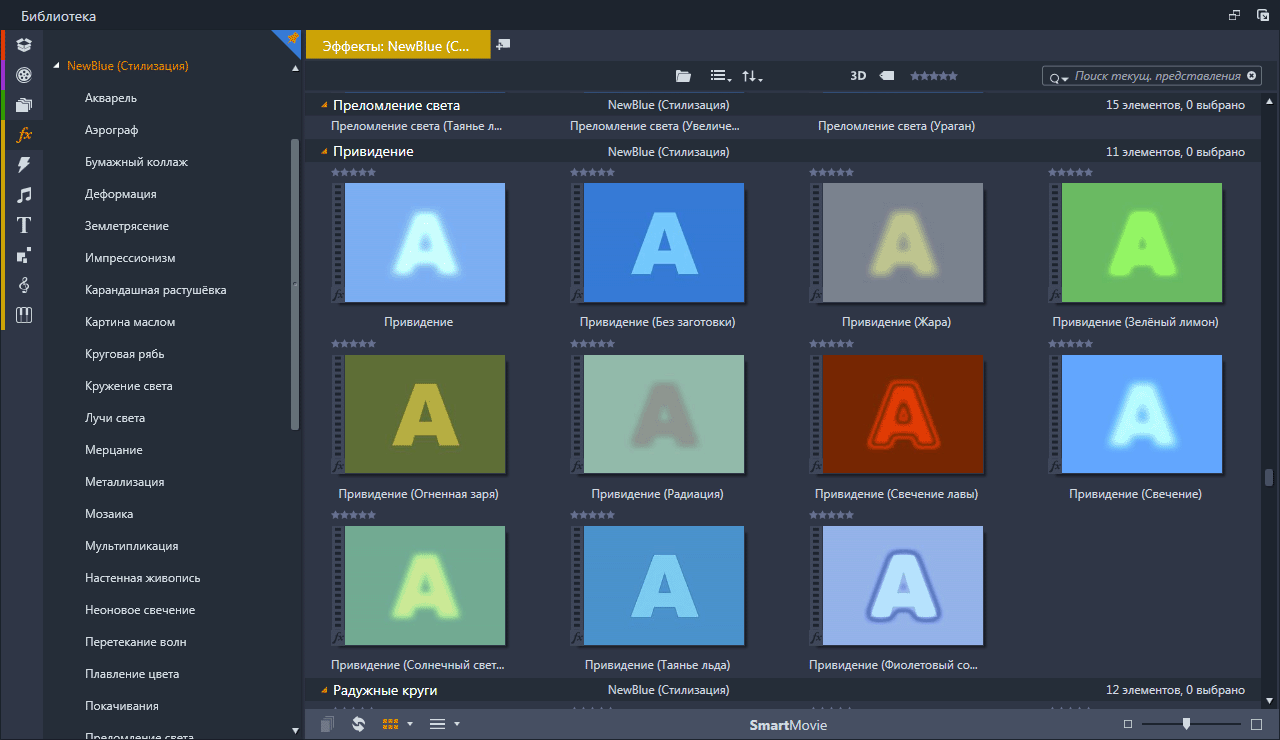
Task: Set star rating above Привидение (Жара) thumbnail
Action: coord(831,172)
